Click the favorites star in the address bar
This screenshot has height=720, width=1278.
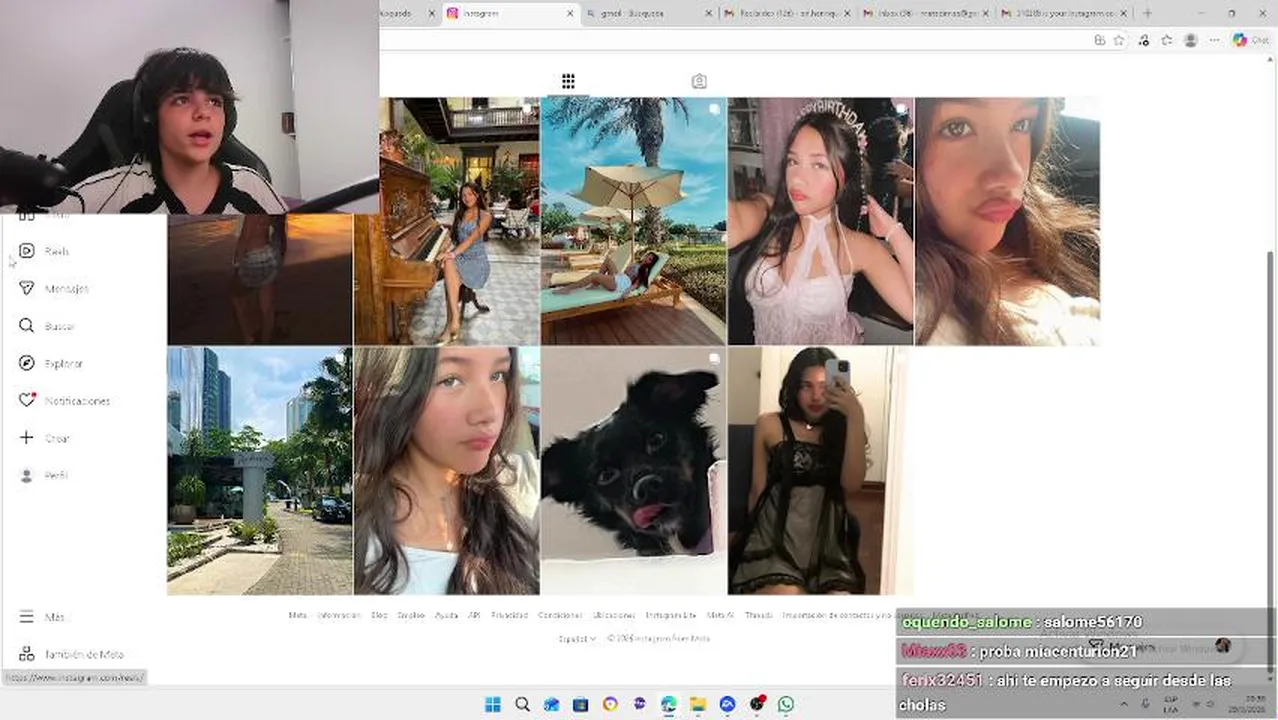click(x=1119, y=40)
